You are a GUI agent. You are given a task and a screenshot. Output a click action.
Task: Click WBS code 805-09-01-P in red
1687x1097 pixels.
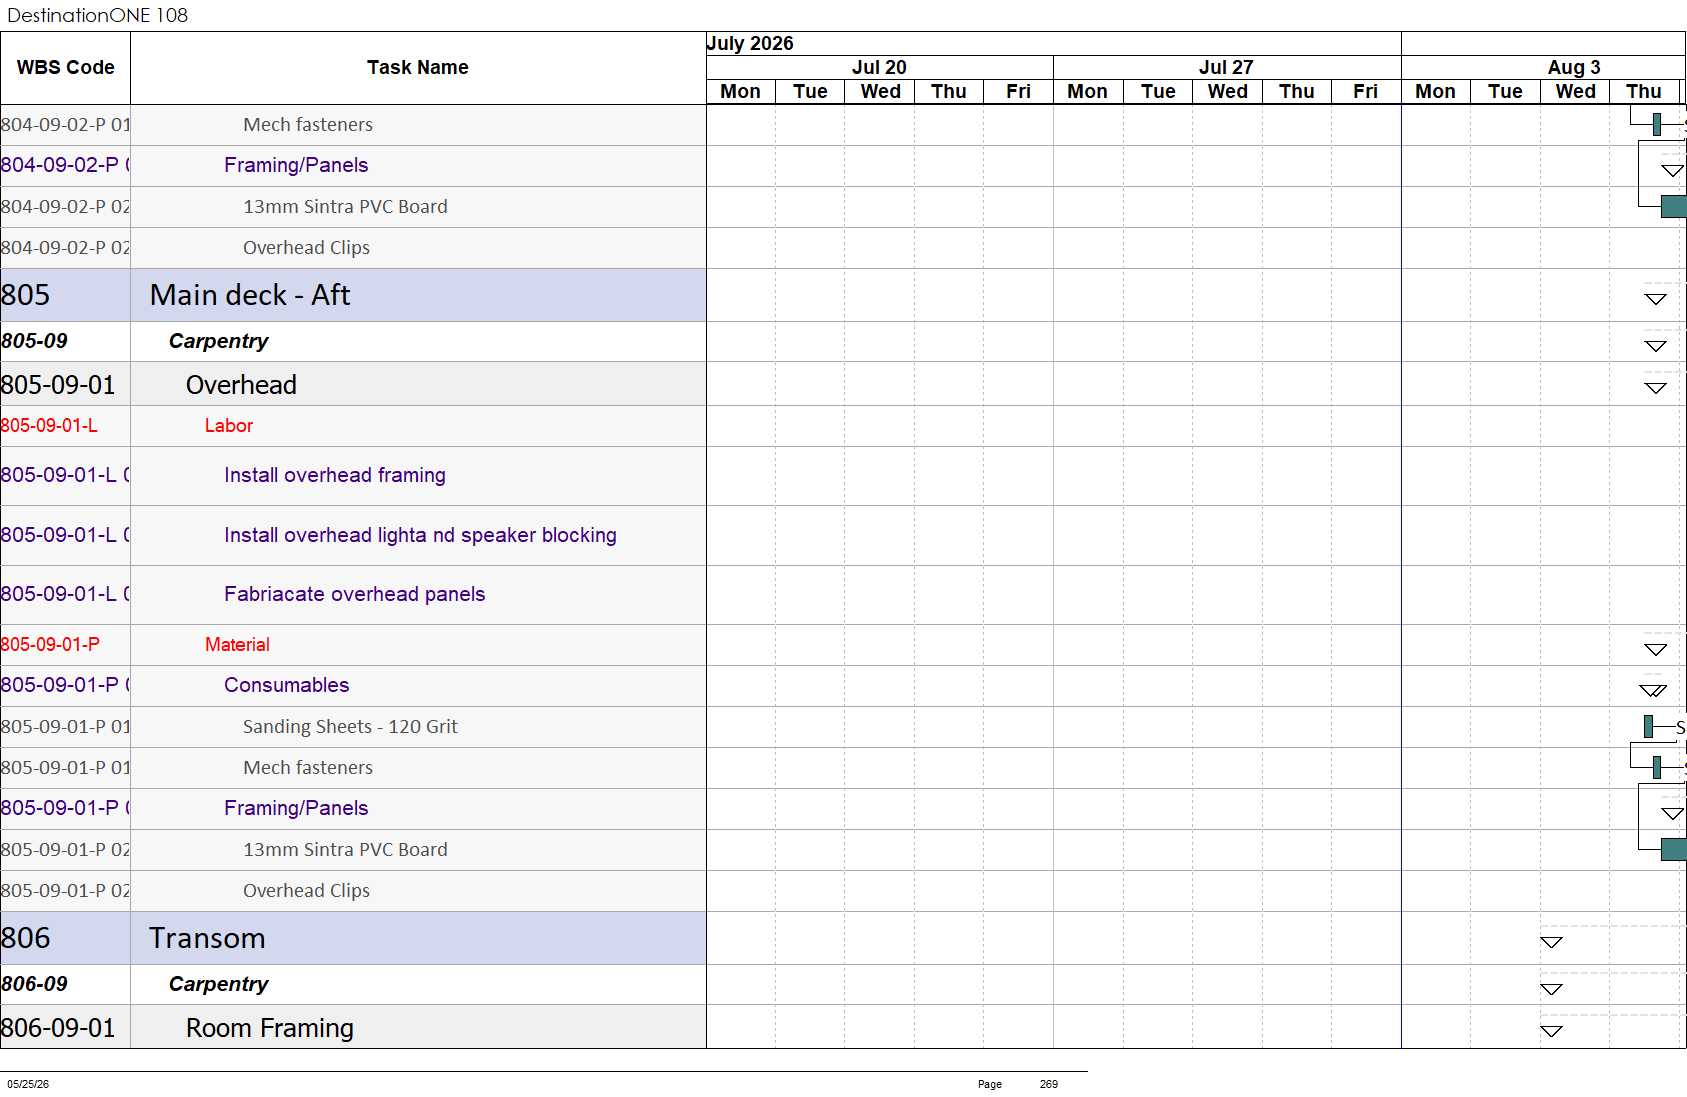(50, 645)
